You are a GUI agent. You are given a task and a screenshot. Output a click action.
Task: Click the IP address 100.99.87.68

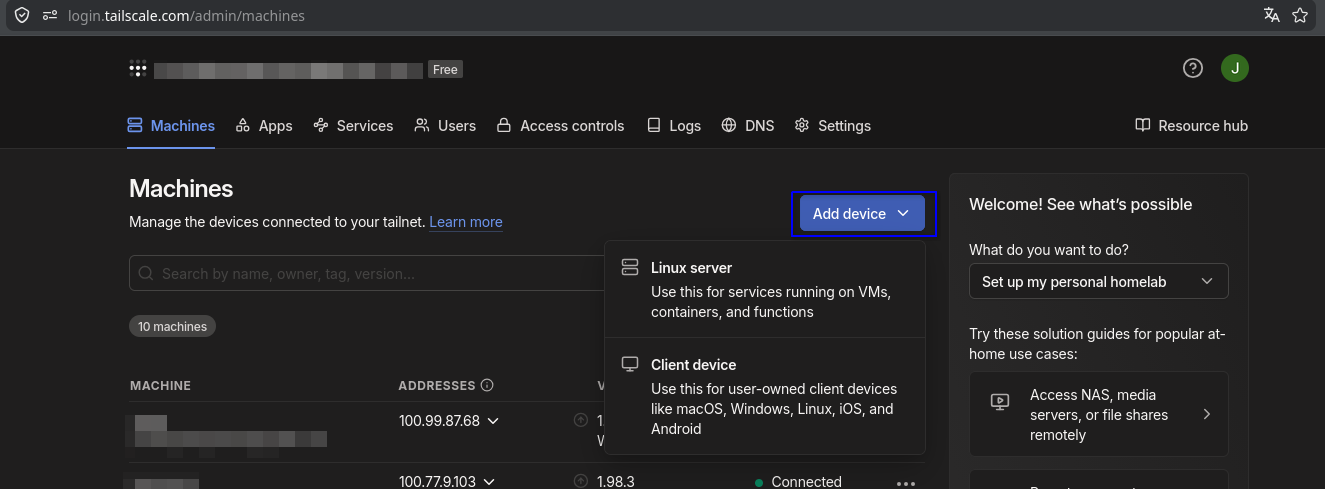439,421
